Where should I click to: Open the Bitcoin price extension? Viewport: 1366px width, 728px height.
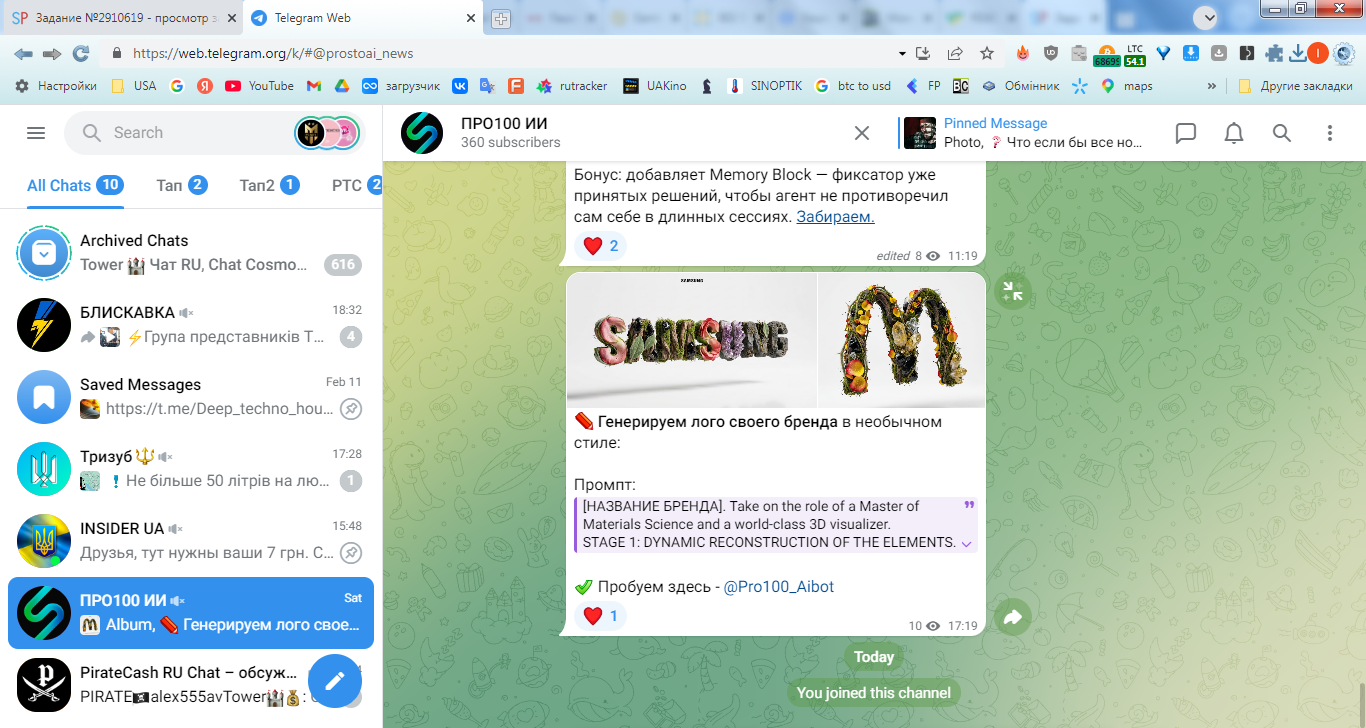coord(1106,54)
